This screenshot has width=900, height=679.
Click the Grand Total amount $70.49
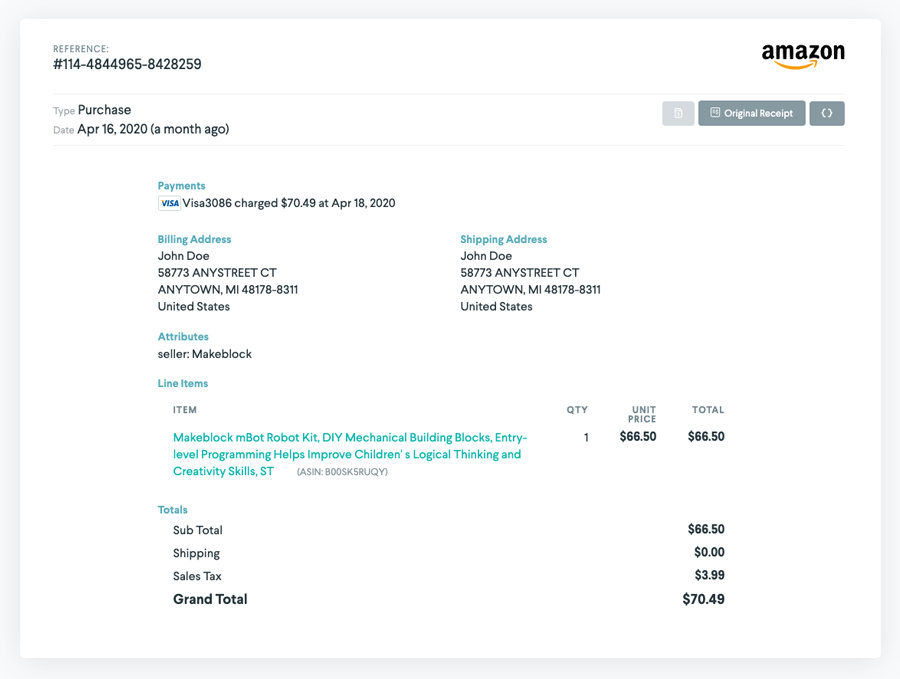706,599
